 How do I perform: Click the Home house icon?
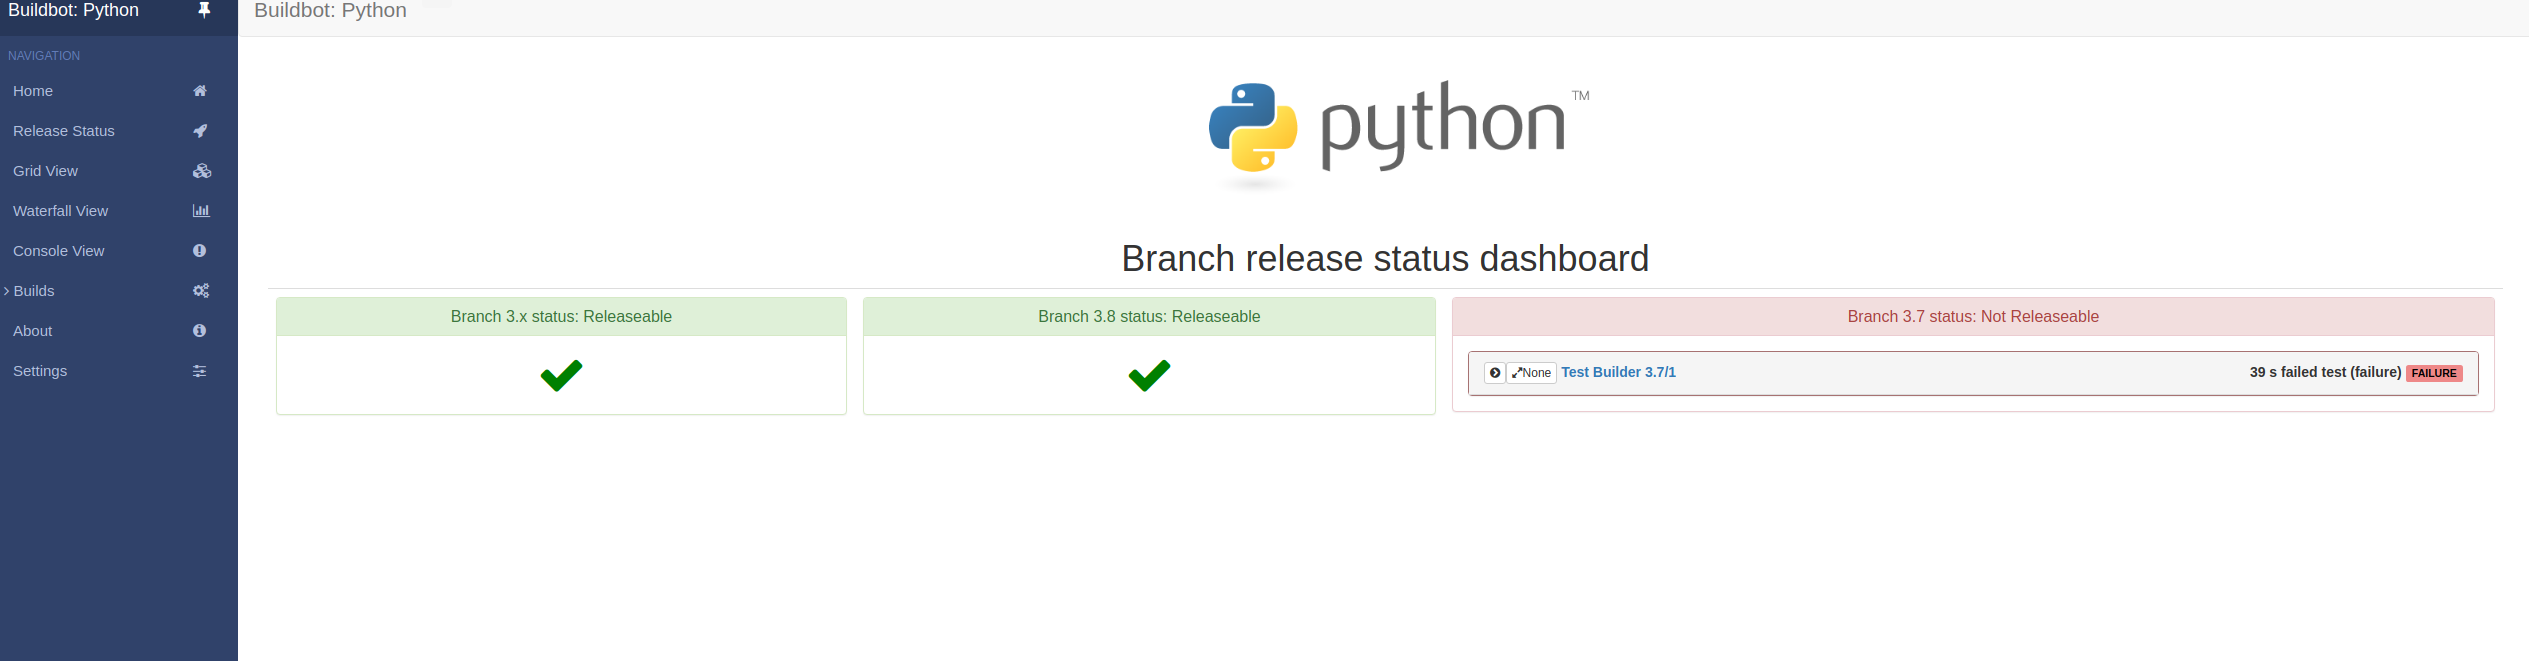point(200,91)
